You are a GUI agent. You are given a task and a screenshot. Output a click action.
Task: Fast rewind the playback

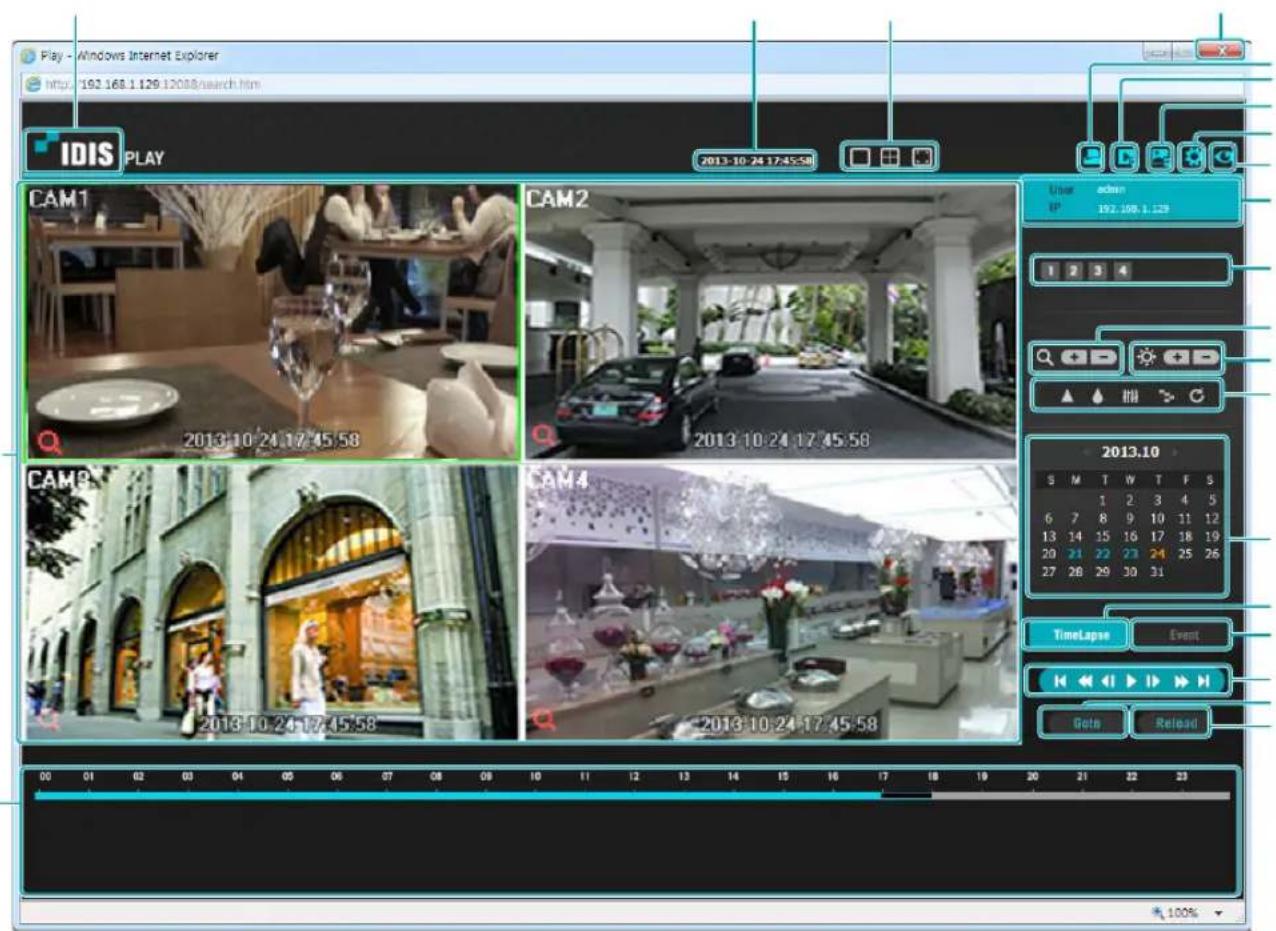pos(1085,682)
